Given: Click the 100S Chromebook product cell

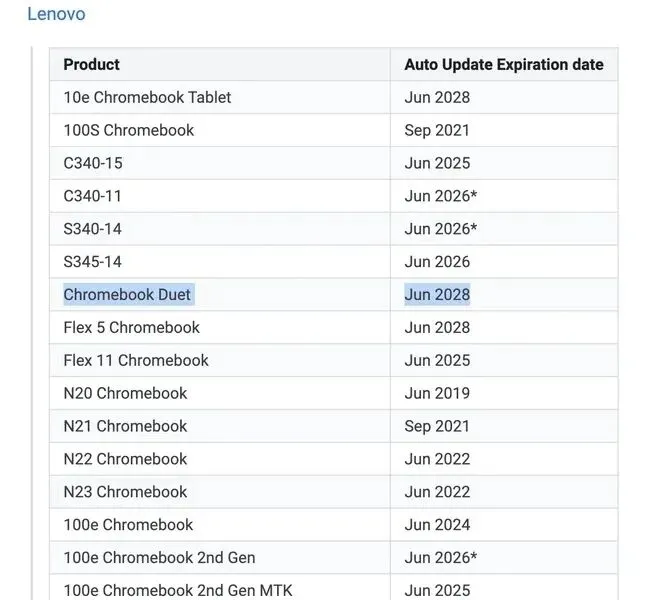Looking at the screenshot, I should 129,130.
